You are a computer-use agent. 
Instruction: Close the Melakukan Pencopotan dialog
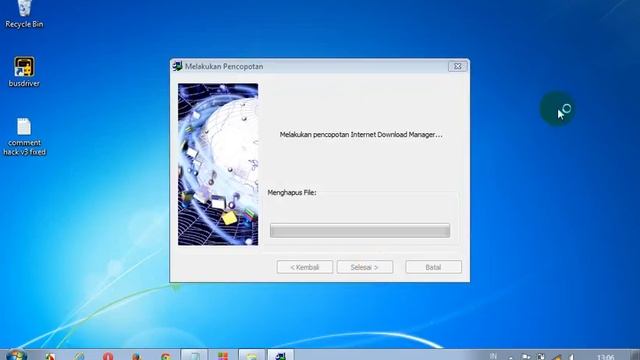[458, 66]
